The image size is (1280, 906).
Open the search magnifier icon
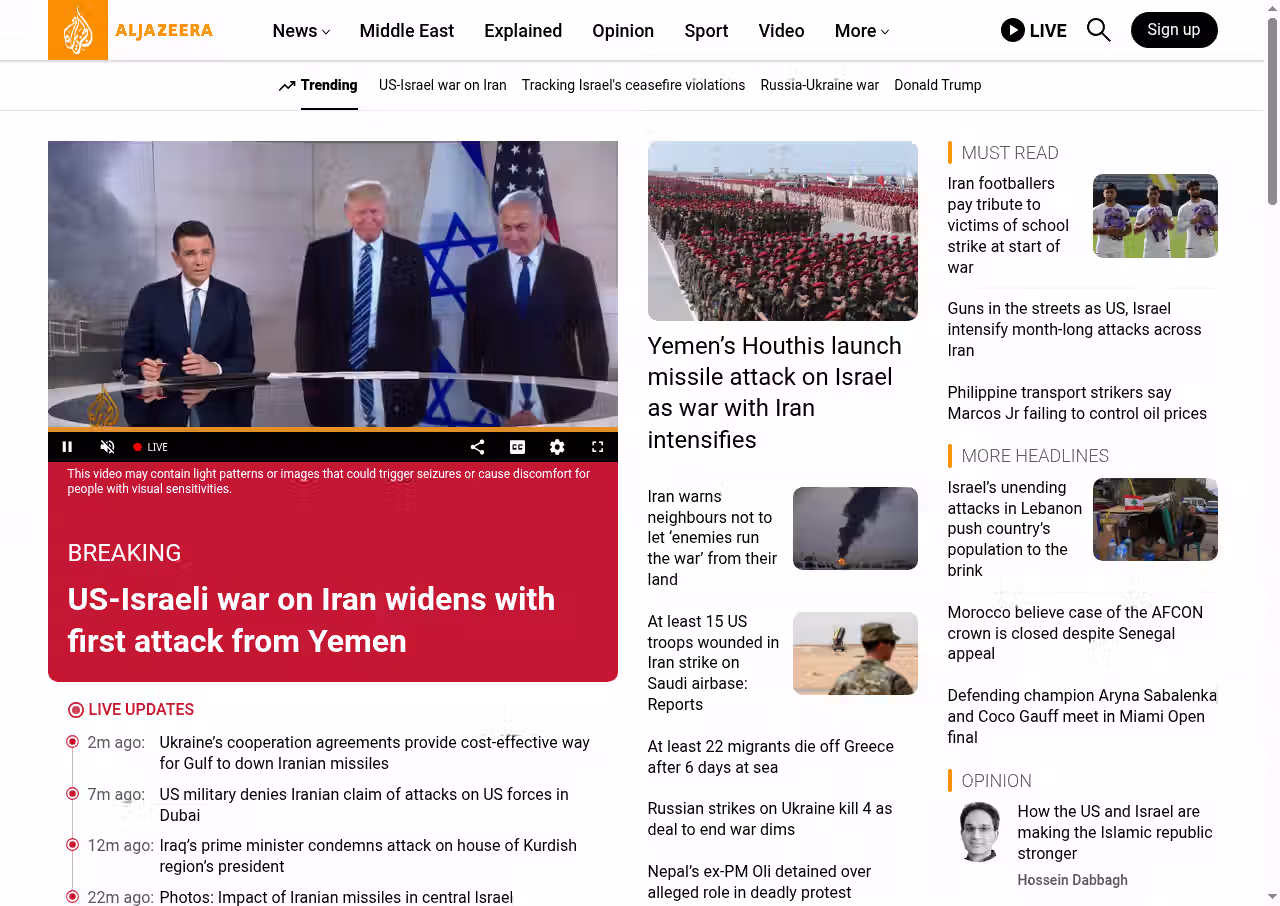pos(1098,30)
